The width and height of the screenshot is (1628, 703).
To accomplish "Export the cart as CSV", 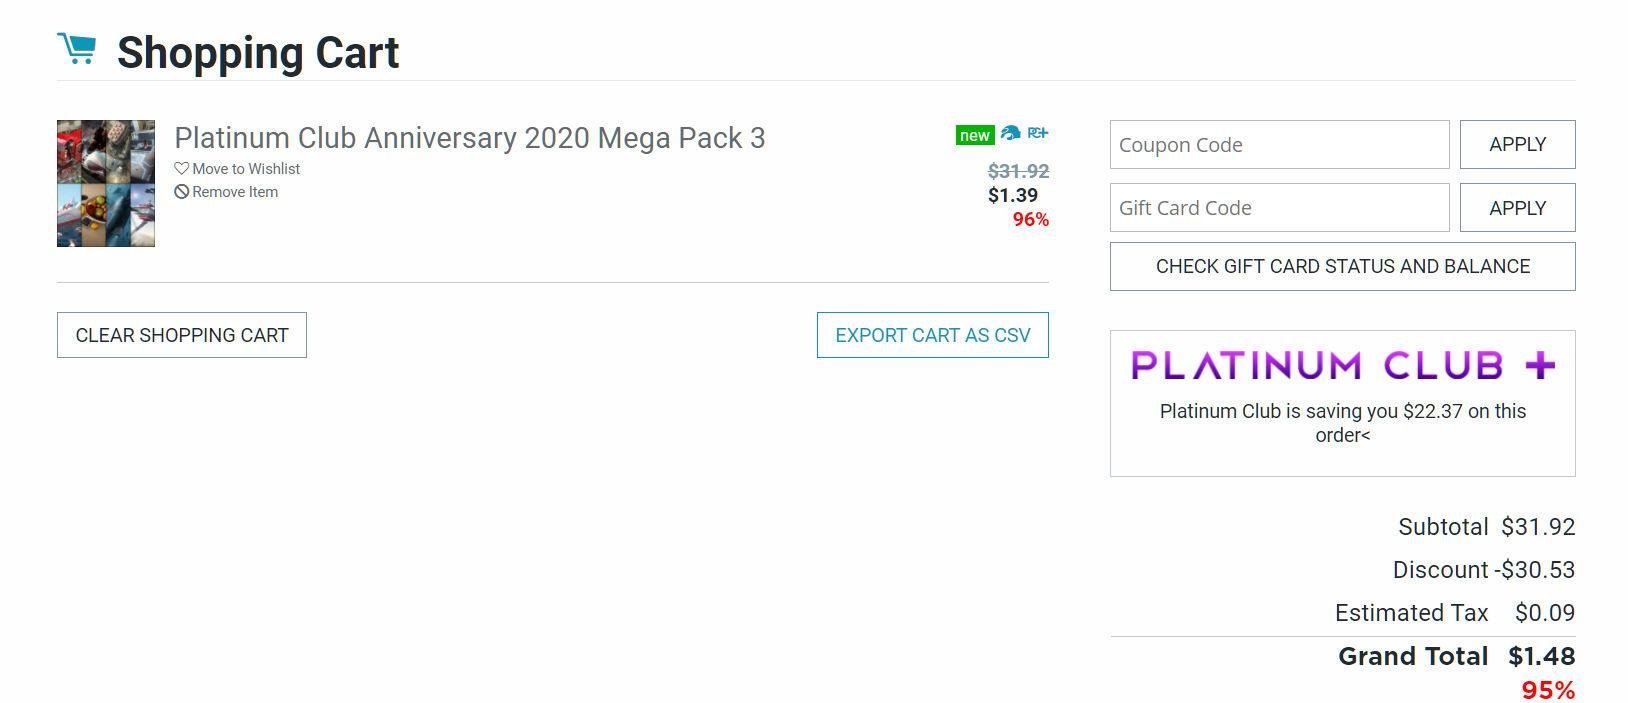I will pyautogui.click(x=932, y=336).
